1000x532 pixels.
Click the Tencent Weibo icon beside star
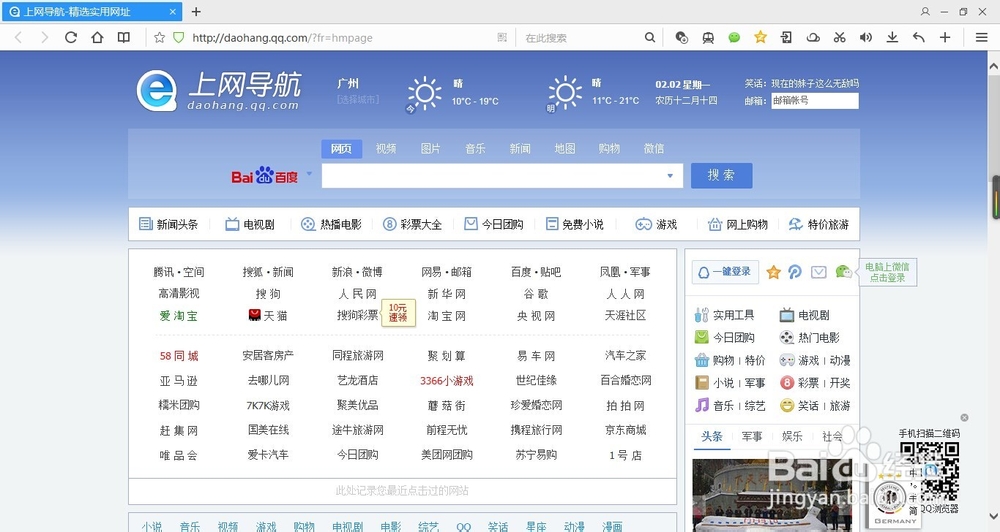[795, 272]
